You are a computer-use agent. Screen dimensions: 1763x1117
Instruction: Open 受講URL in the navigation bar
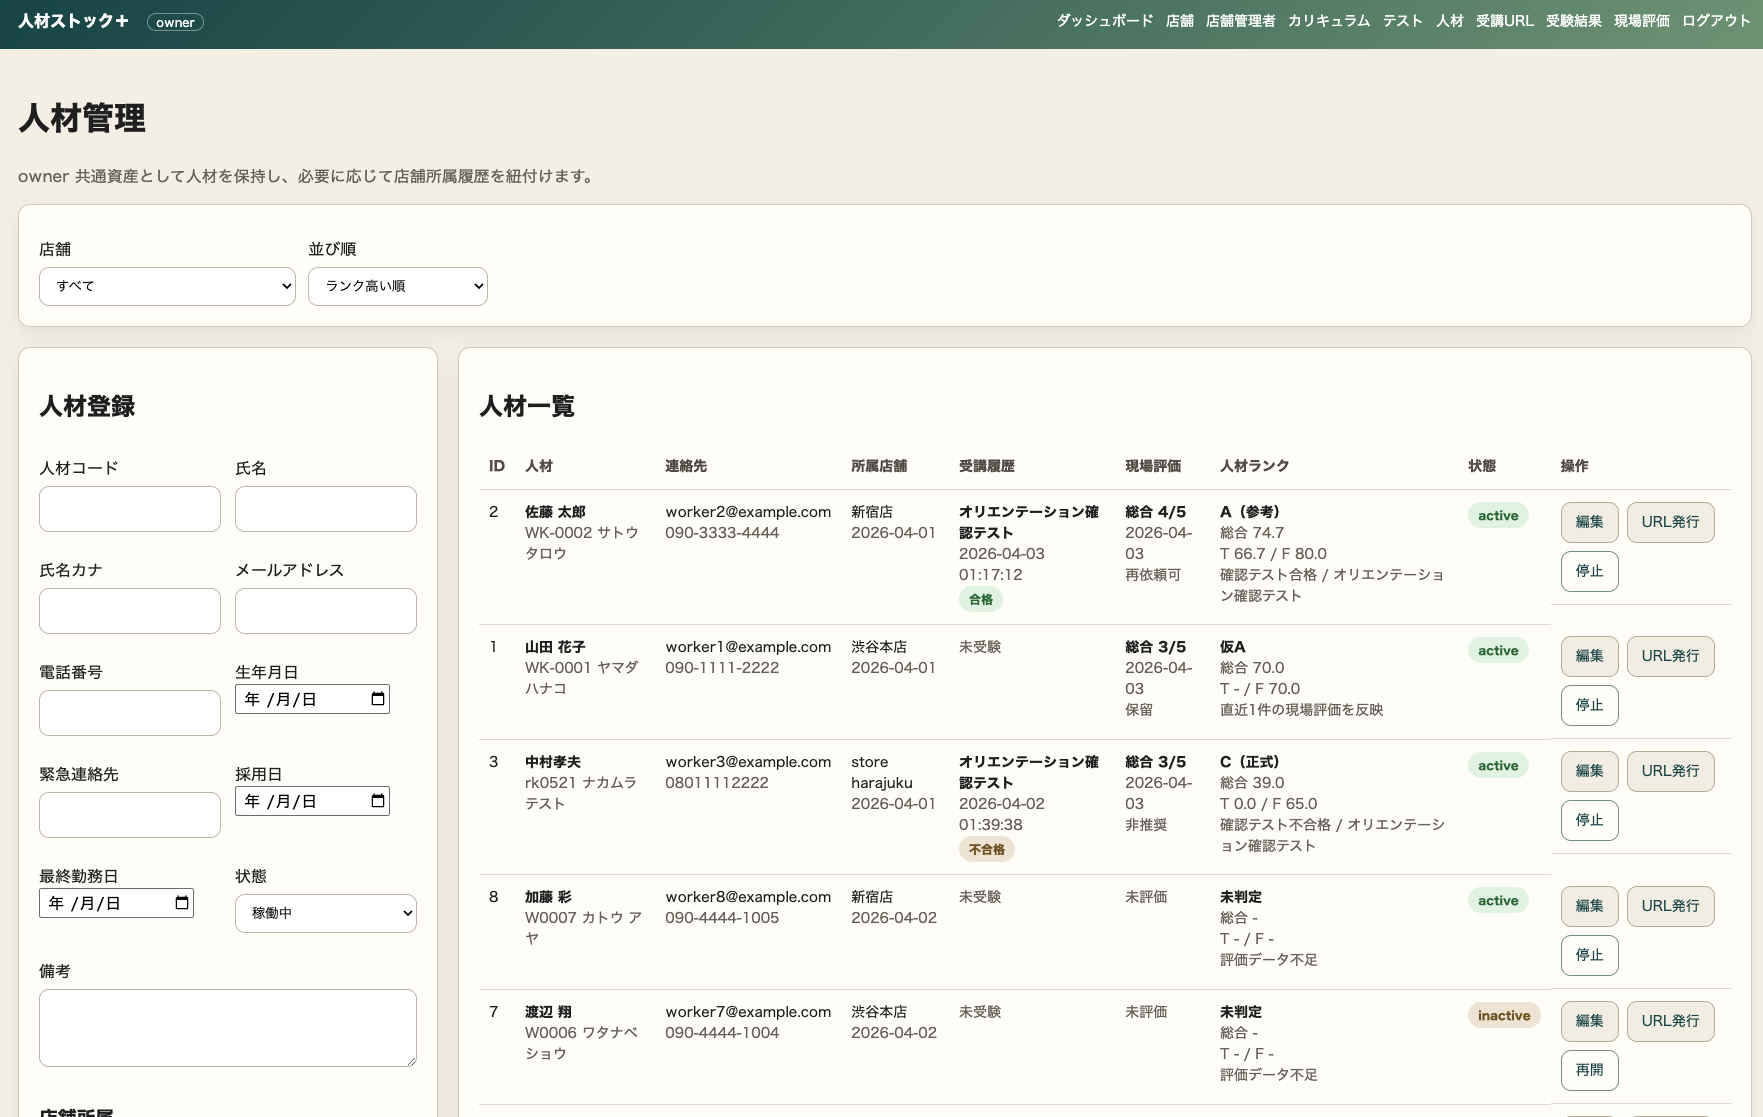tap(1505, 21)
